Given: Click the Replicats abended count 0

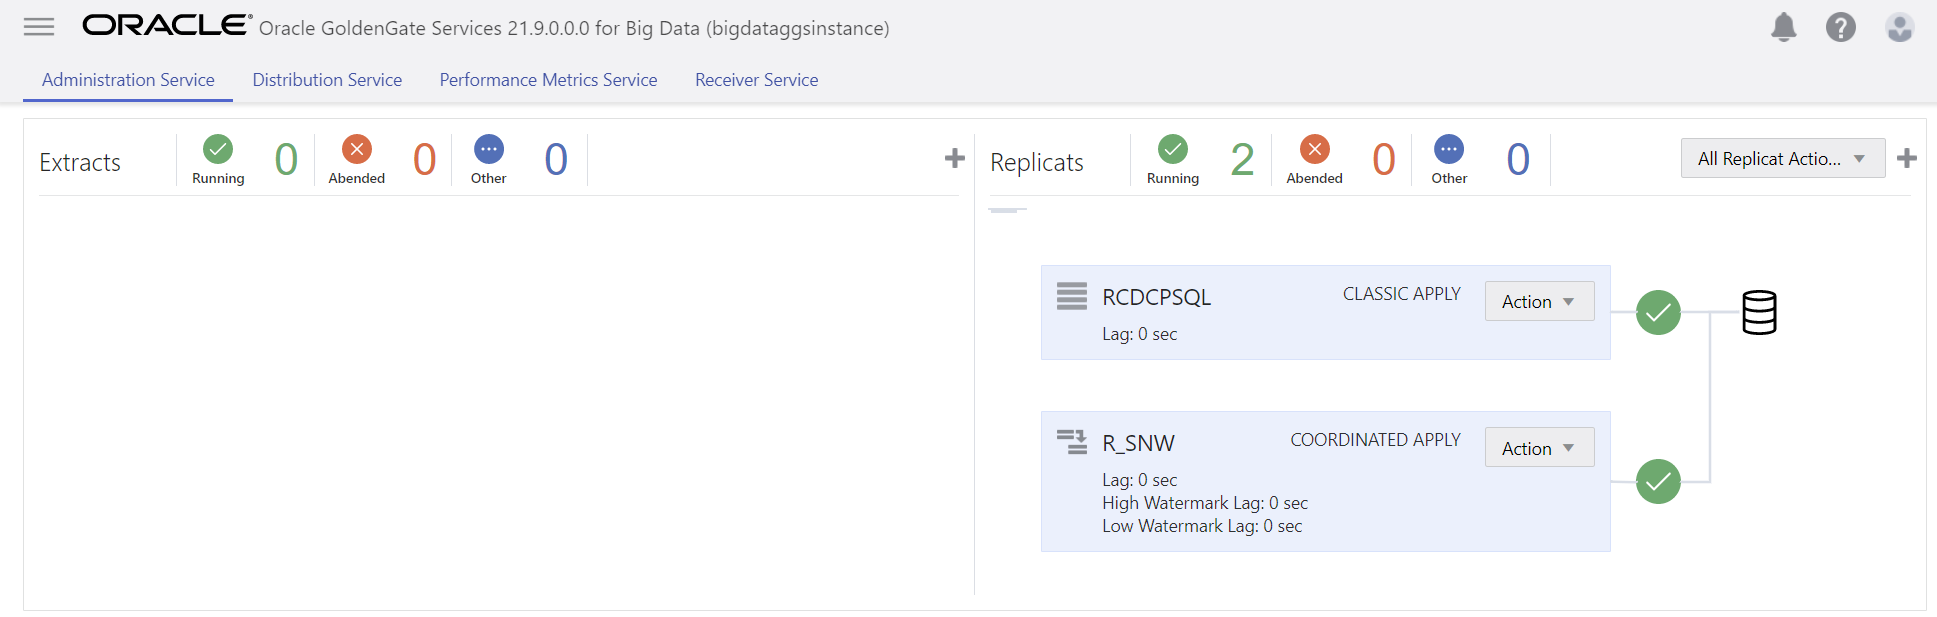Looking at the screenshot, I should click(1384, 159).
